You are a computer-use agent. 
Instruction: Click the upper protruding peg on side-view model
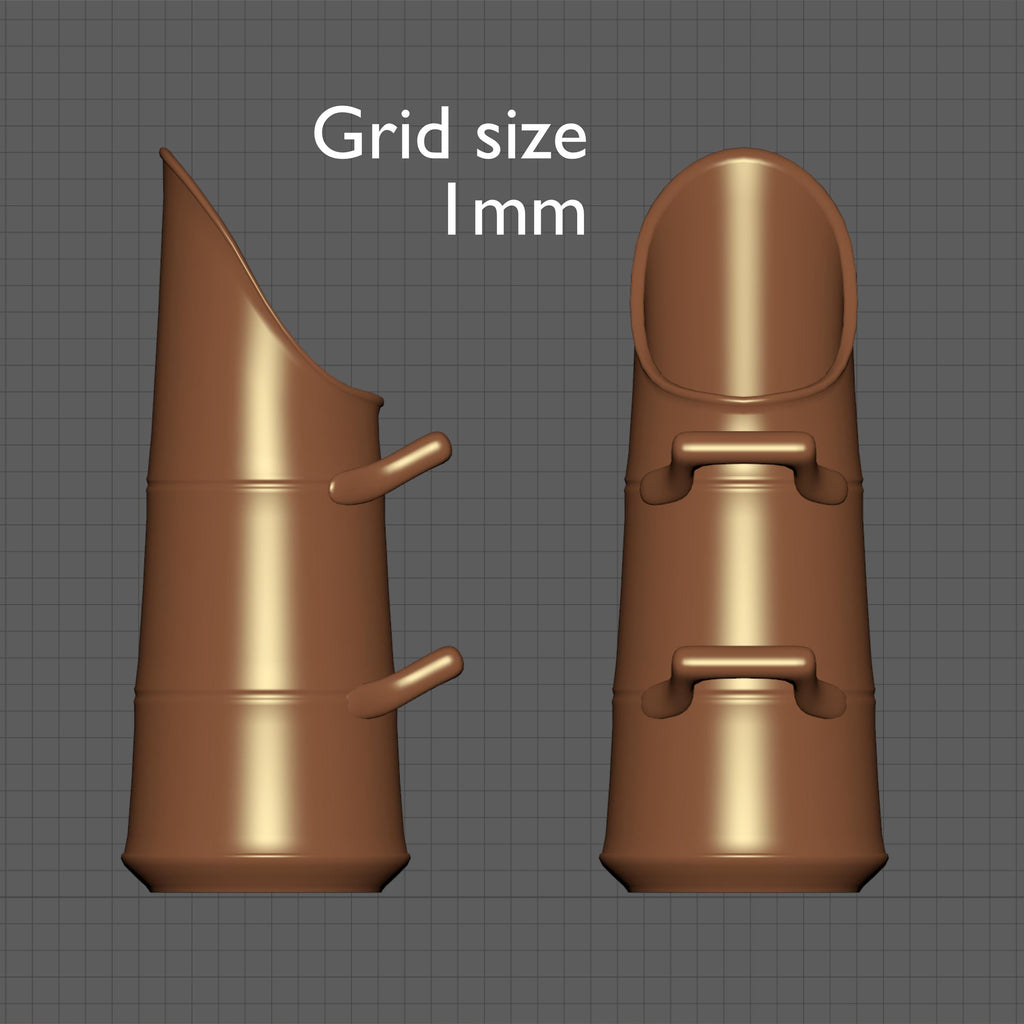[x=391, y=468]
